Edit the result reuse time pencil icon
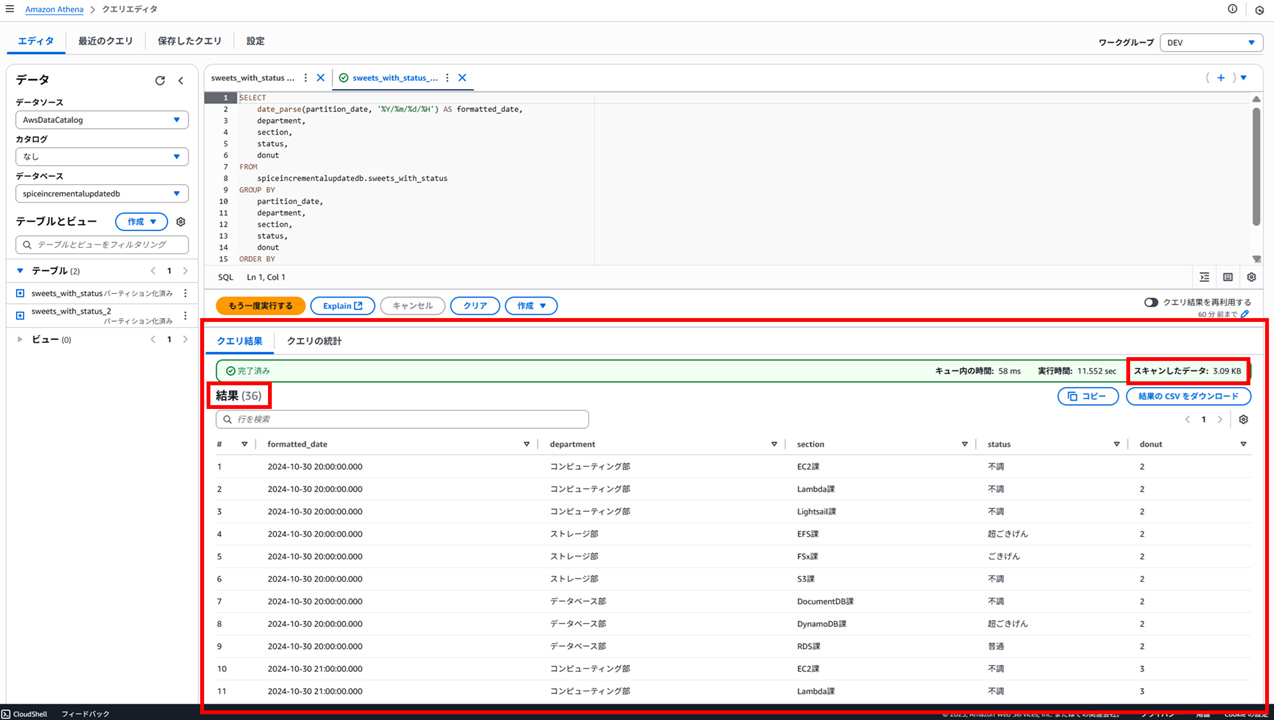1274x720 pixels. (1245, 314)
